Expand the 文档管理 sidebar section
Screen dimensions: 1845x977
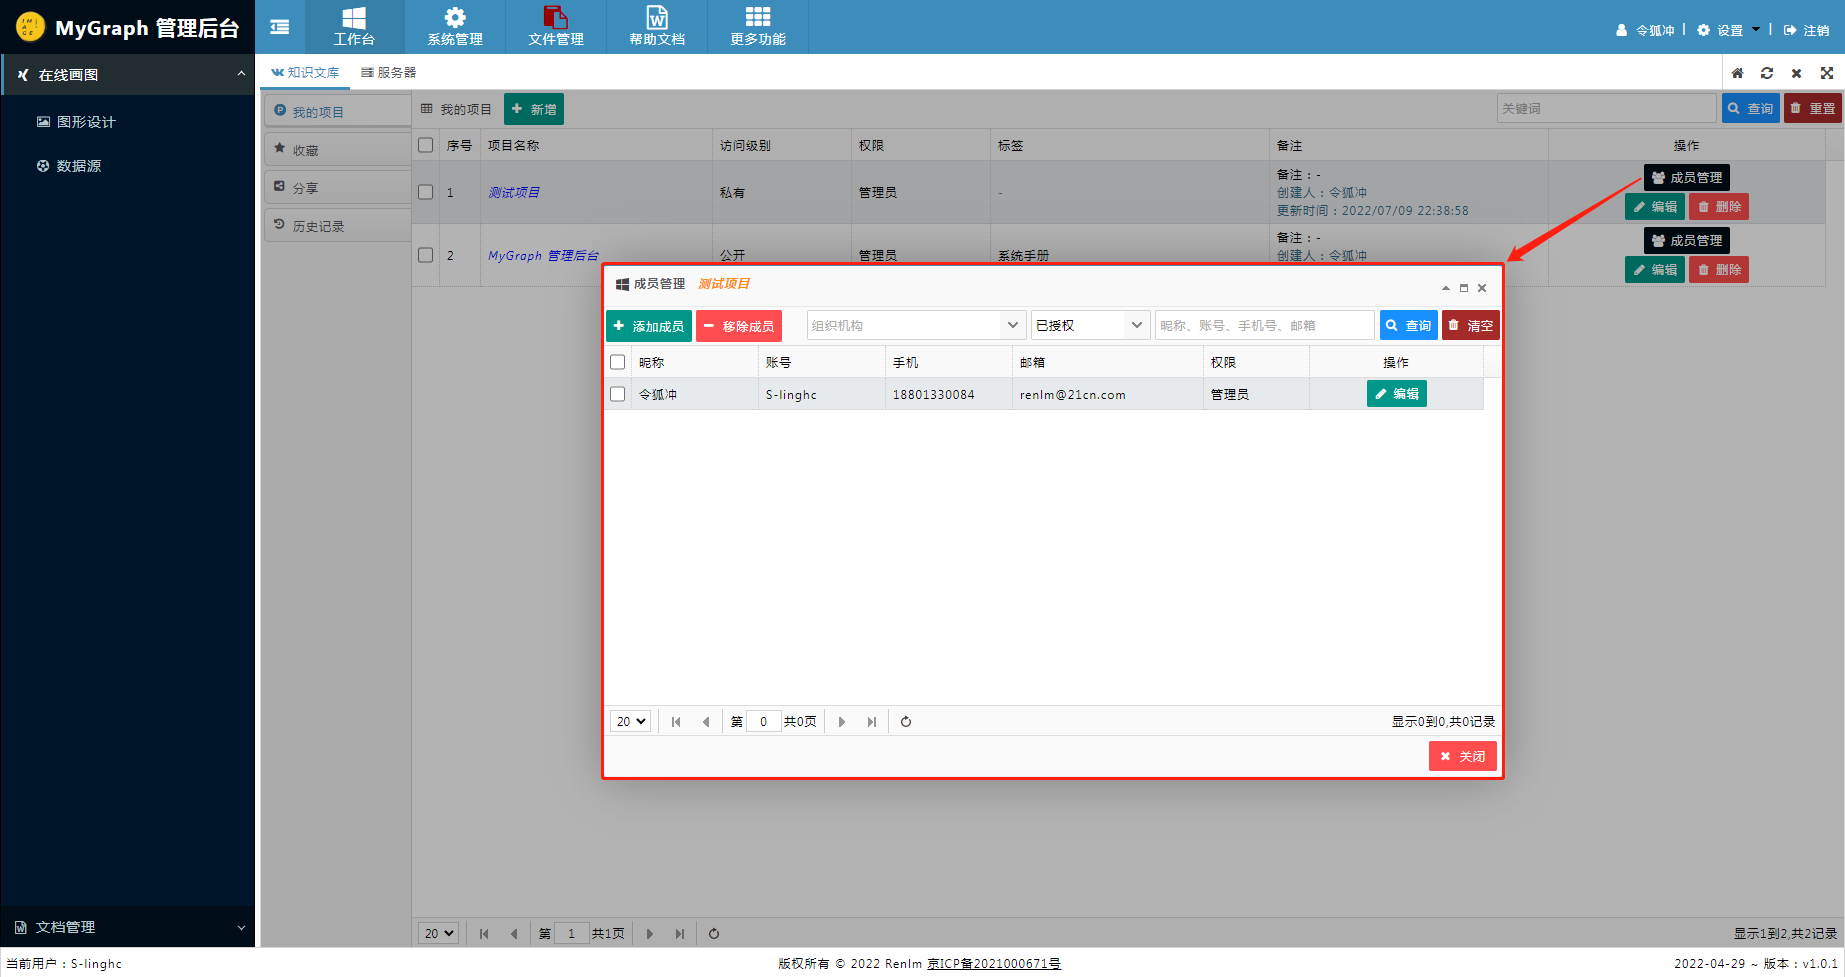coord(128,928)
